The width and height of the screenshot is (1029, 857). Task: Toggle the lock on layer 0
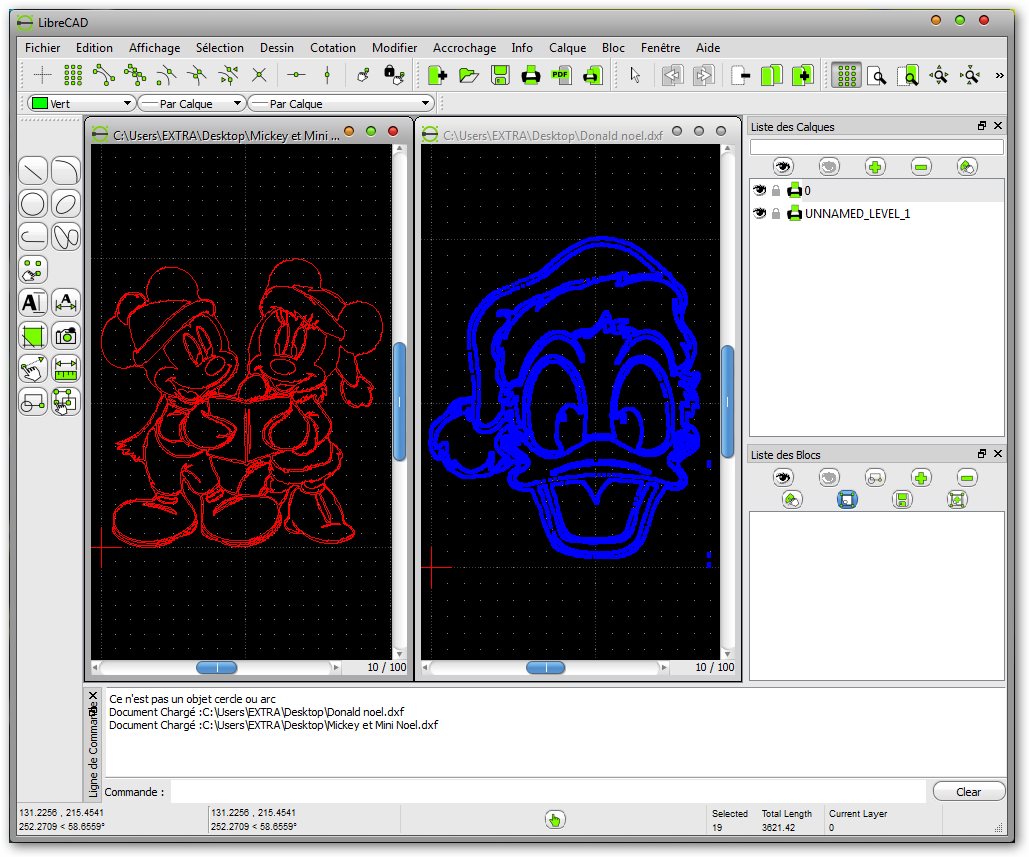pyautogui.click(x=776, y=190)
